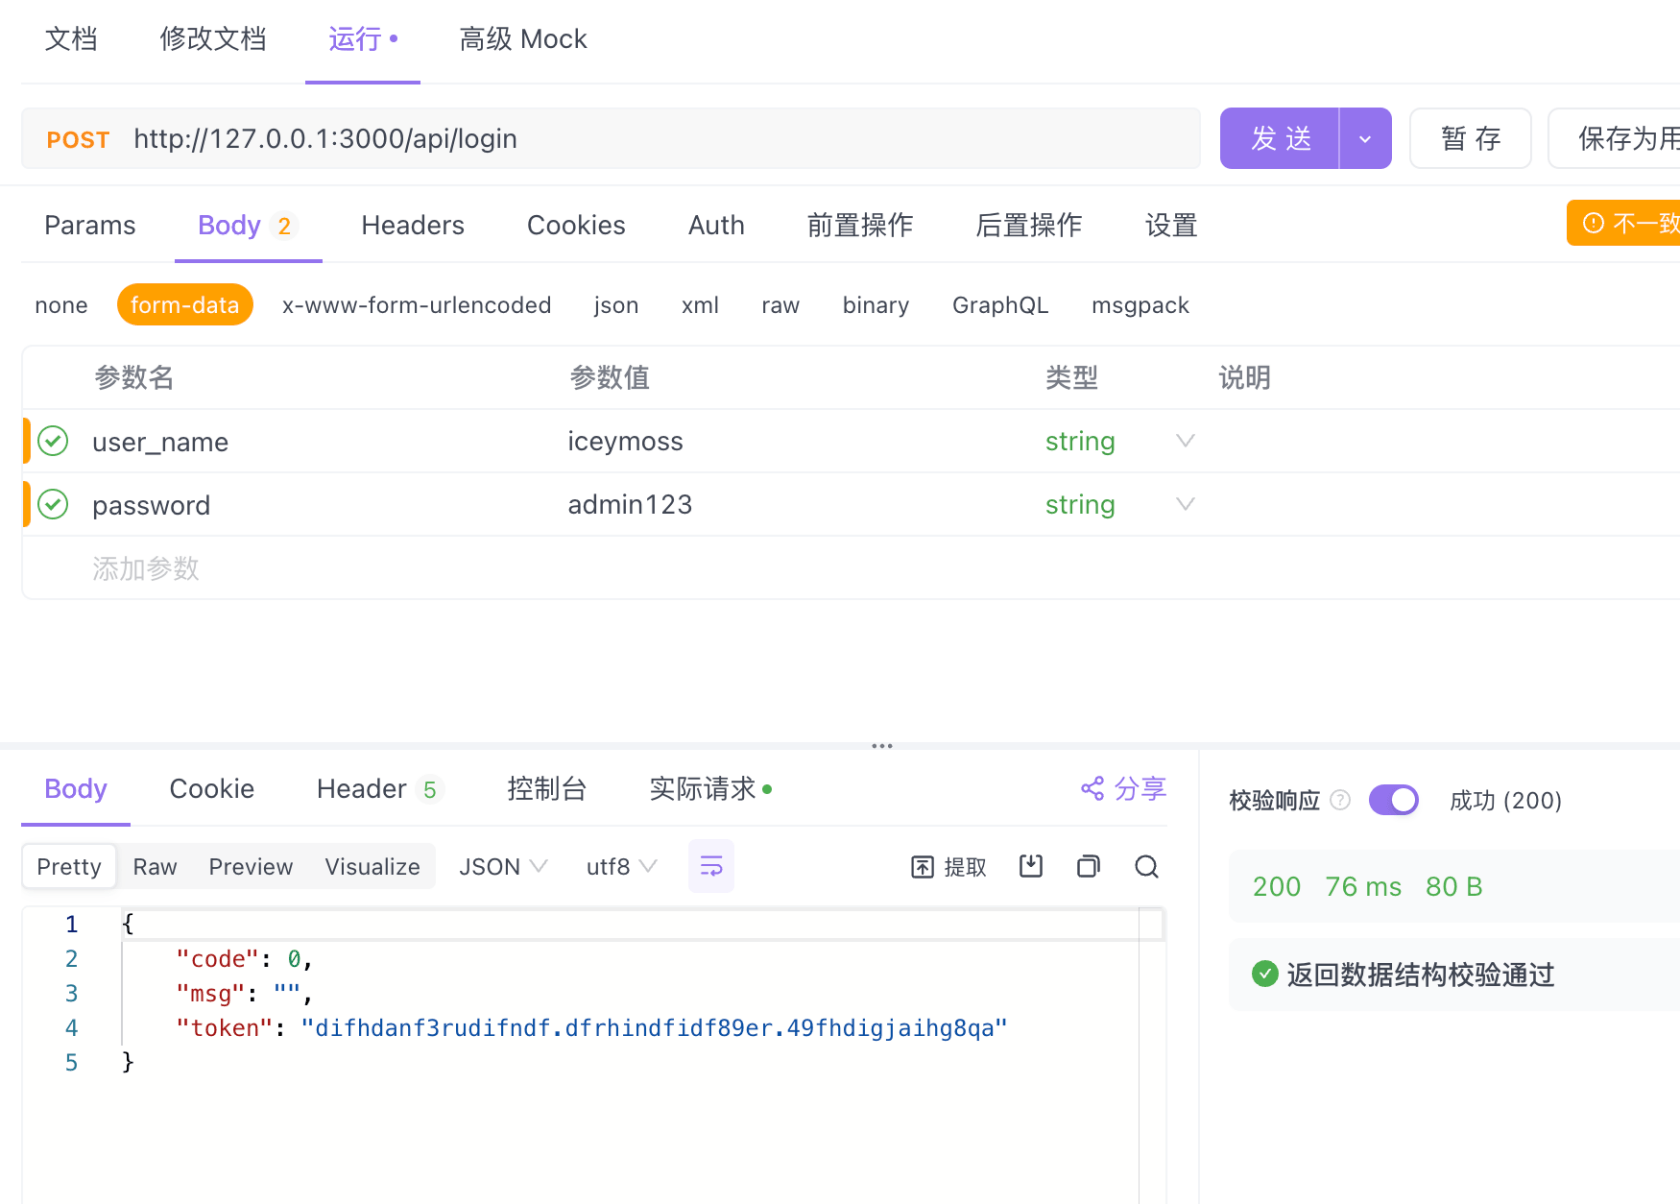The image size is (1680, 1204).
Task: Click the 76 ms response time
Action: 1363,886
